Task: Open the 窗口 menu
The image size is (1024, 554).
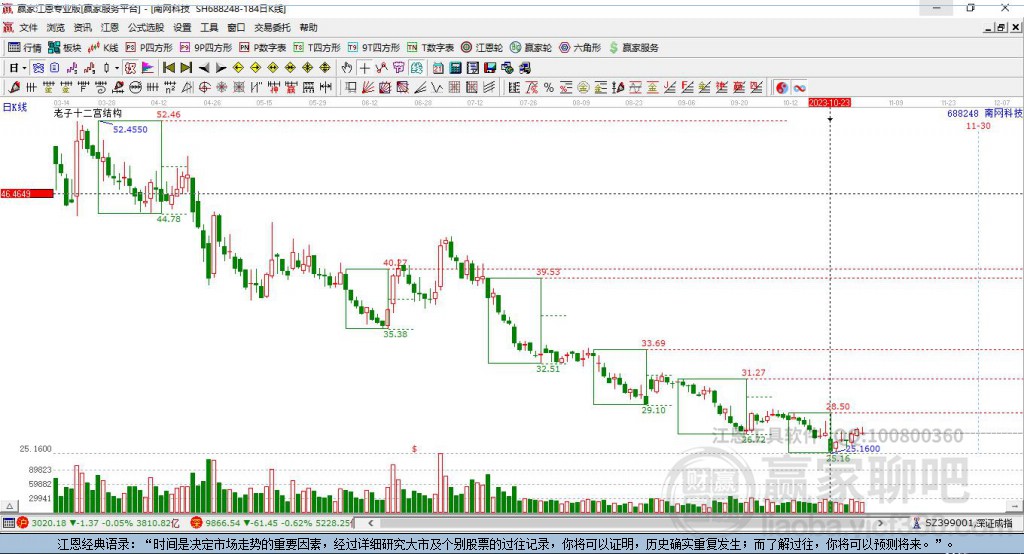Action: [x=236, y=27]
